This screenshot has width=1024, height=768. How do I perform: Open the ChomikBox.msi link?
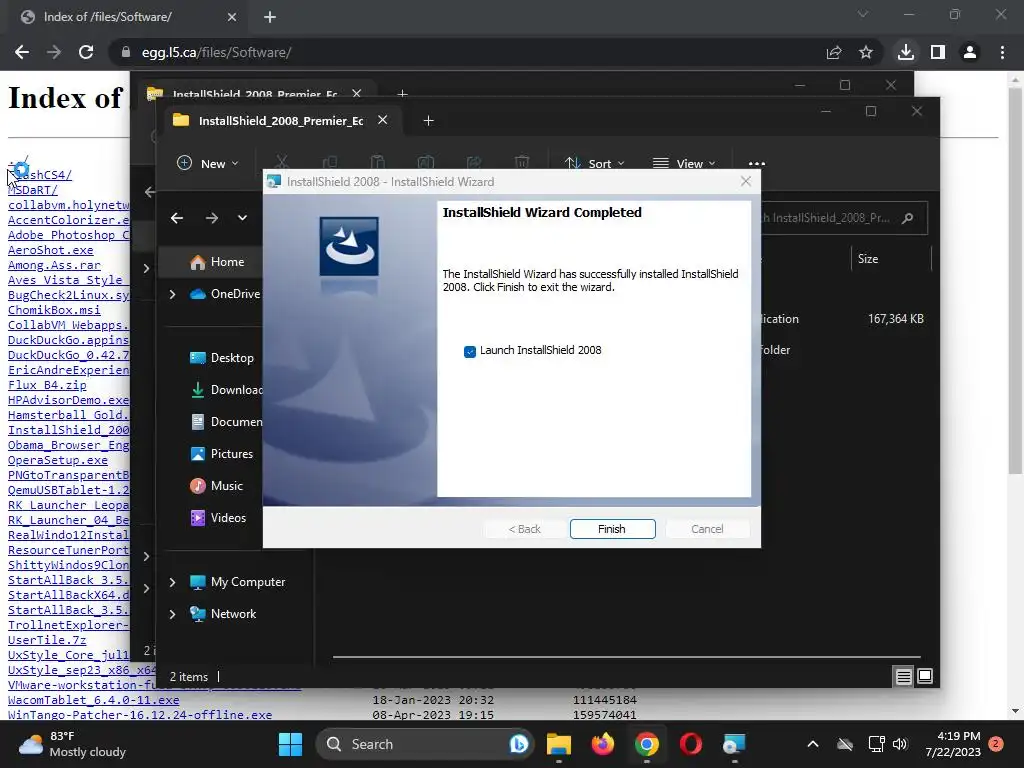pos(54,310)
